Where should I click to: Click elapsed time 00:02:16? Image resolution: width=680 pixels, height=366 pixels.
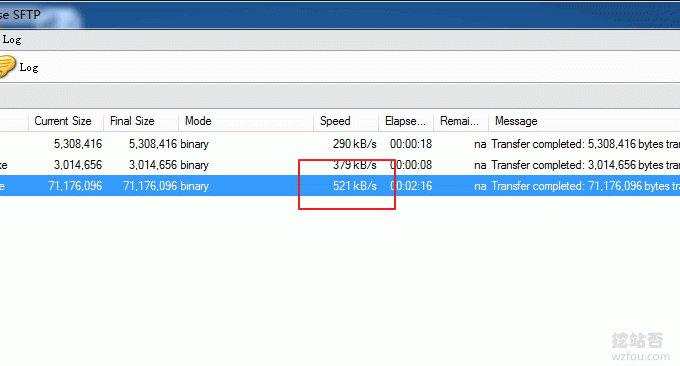pos(411,186)
